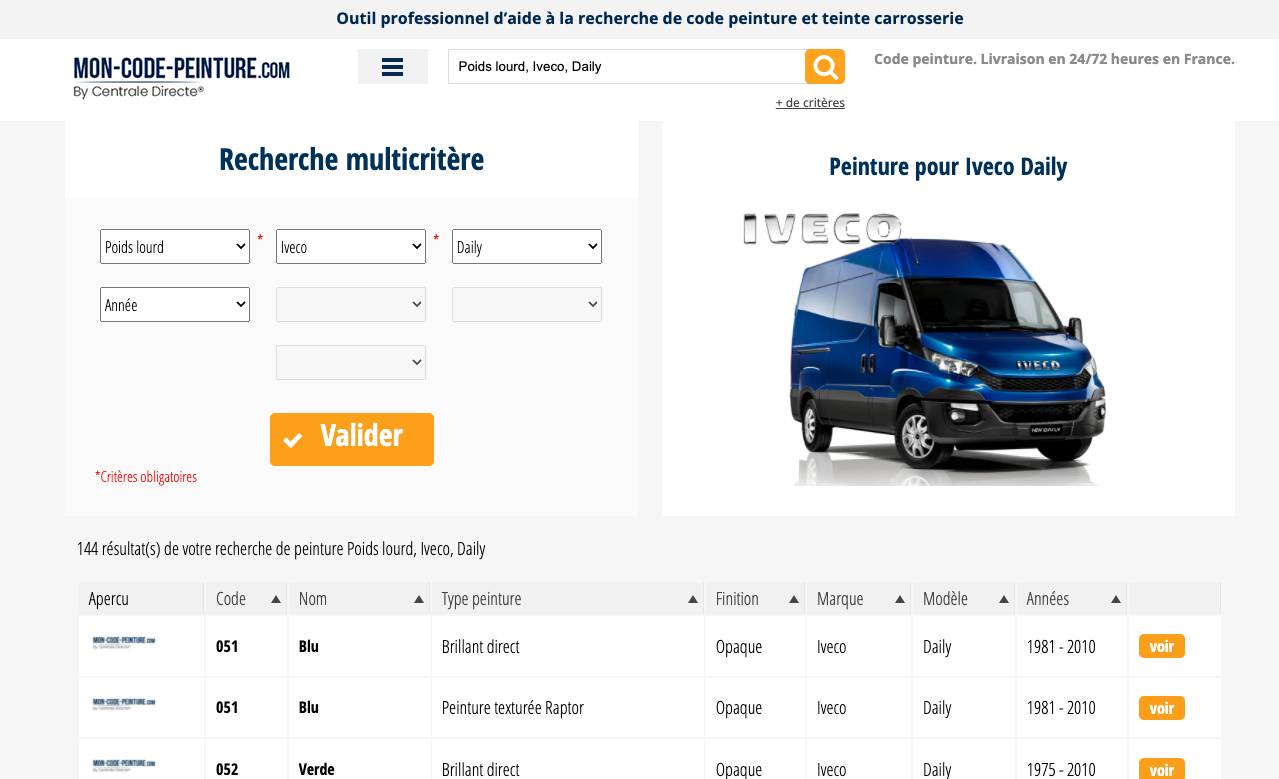Expand the Année dropdown

click(175, 305)
